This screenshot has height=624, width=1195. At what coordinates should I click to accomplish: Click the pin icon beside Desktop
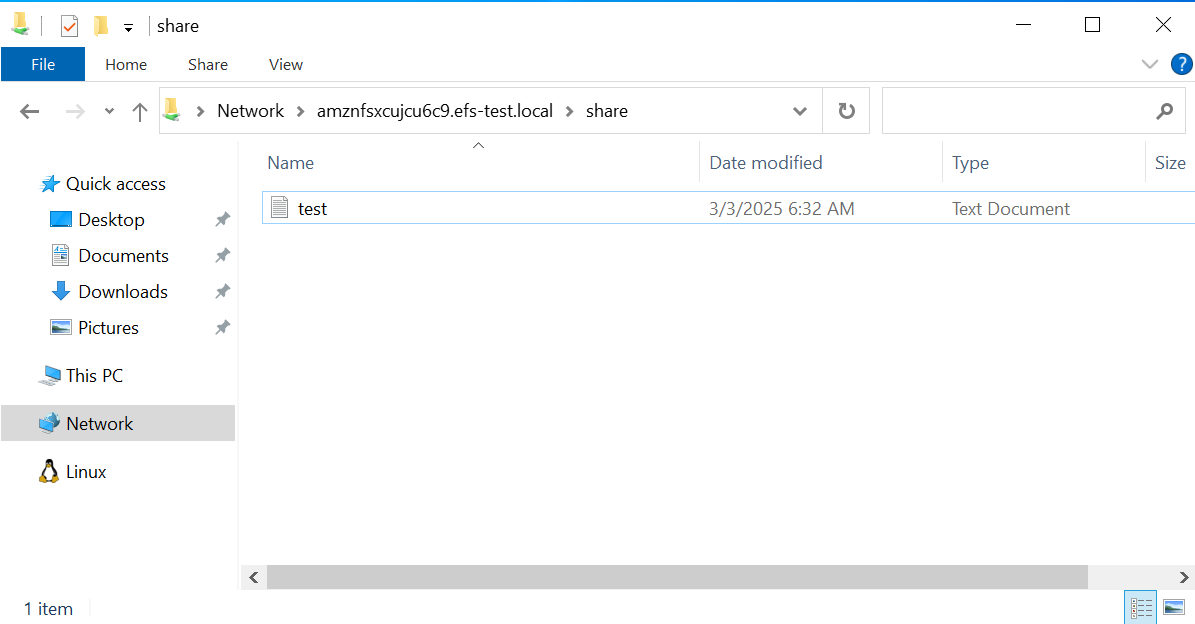pos(222,219)
